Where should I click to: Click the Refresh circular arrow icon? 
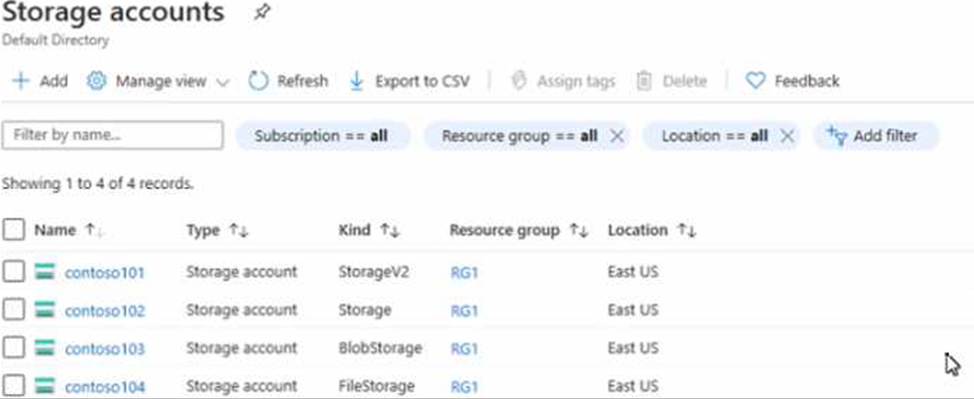point(258,81)
